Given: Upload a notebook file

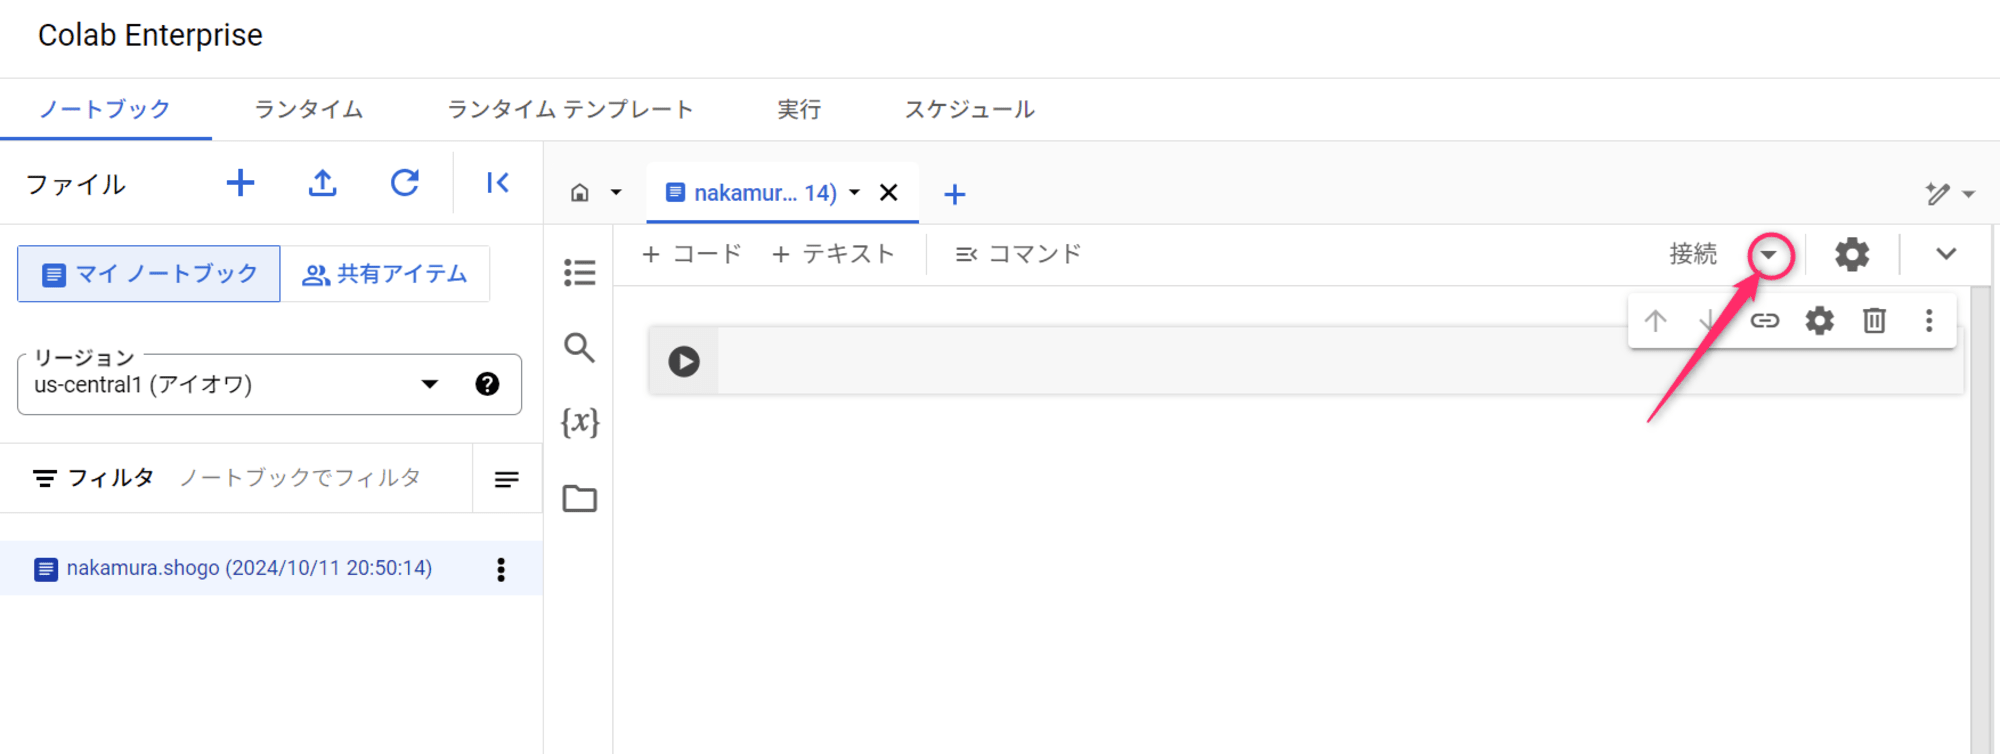Looking at the screenshot, I should [x=322, y=183].
